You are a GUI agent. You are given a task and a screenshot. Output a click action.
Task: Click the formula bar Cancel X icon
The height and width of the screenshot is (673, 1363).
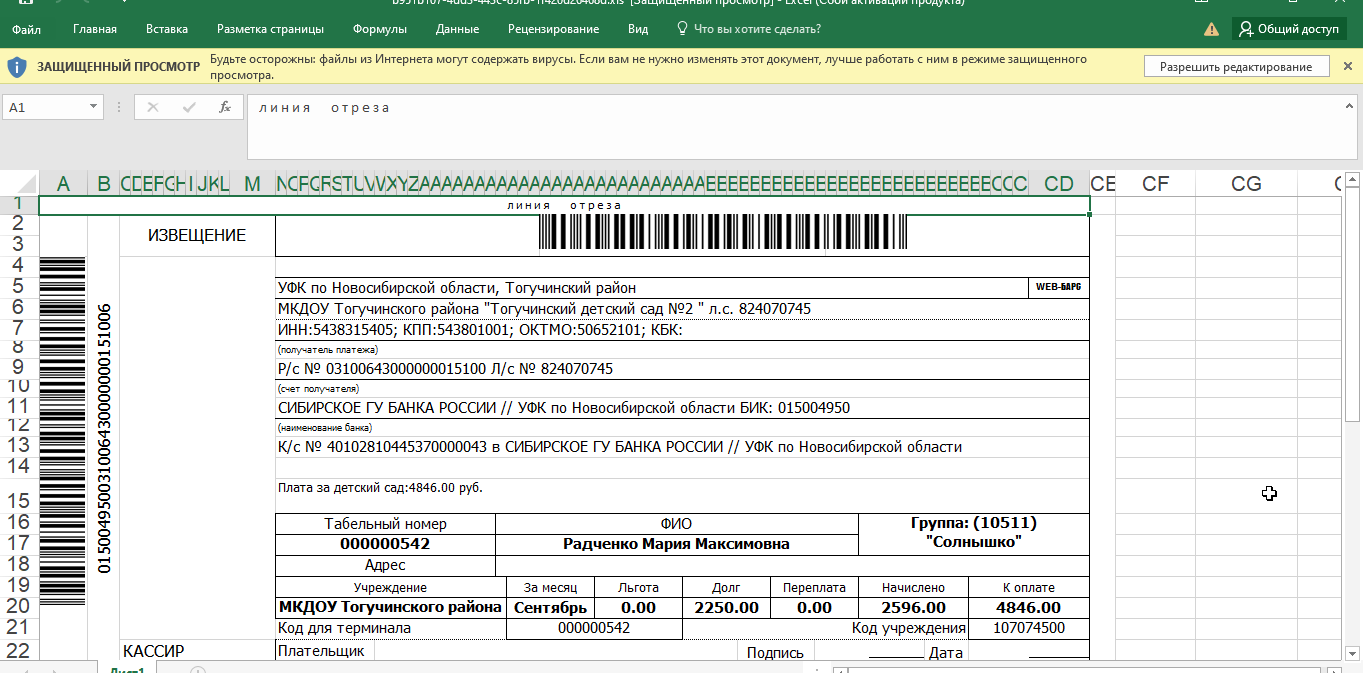click(x=153, y=107)
